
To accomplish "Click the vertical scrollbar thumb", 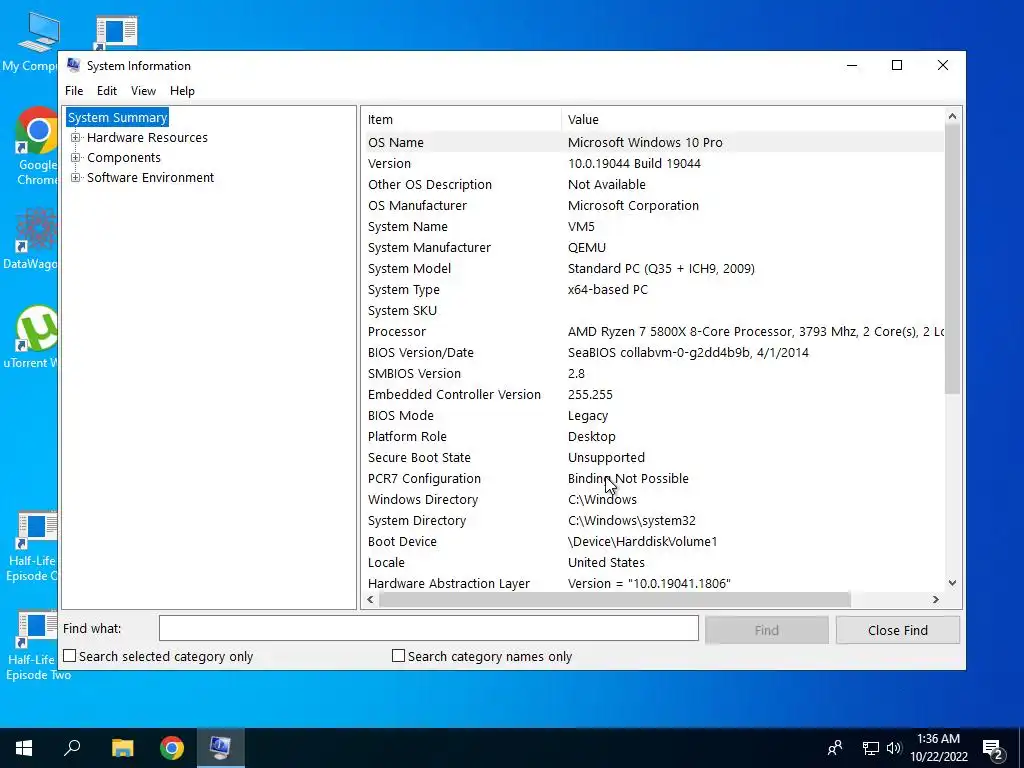I will (952, 259).
